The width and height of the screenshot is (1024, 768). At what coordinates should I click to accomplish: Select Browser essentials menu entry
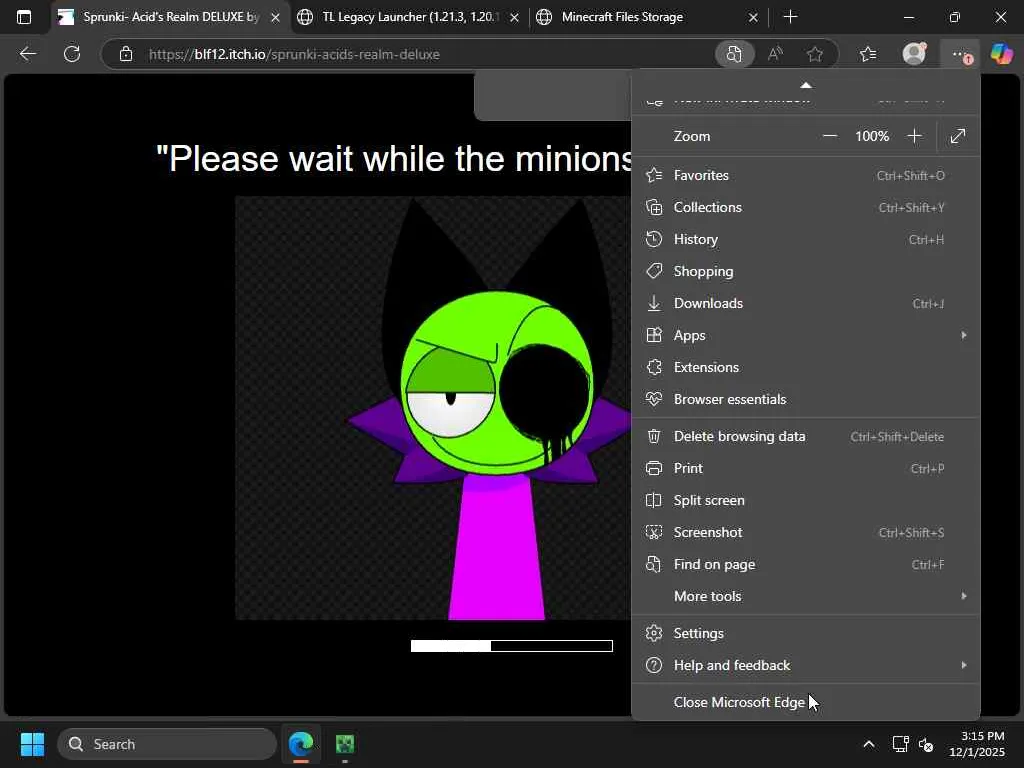pos(805,399)
